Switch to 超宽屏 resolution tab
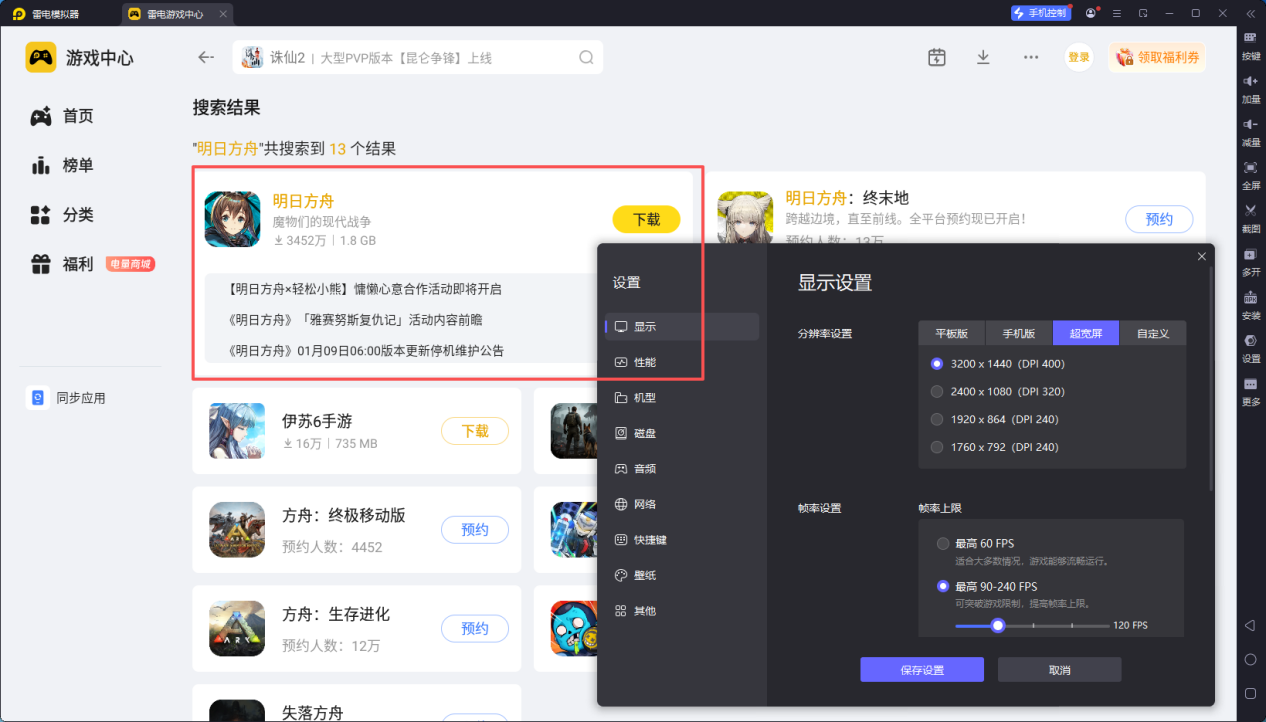Viewport: 1266px width, 722px height. (1086, 333)
